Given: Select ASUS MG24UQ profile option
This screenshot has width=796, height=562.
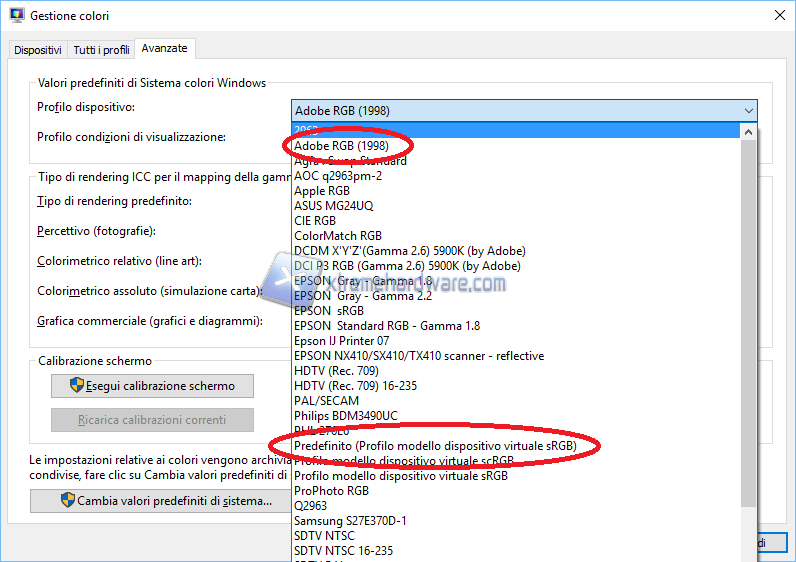Looking at the screenshot, I should [333, 206].
